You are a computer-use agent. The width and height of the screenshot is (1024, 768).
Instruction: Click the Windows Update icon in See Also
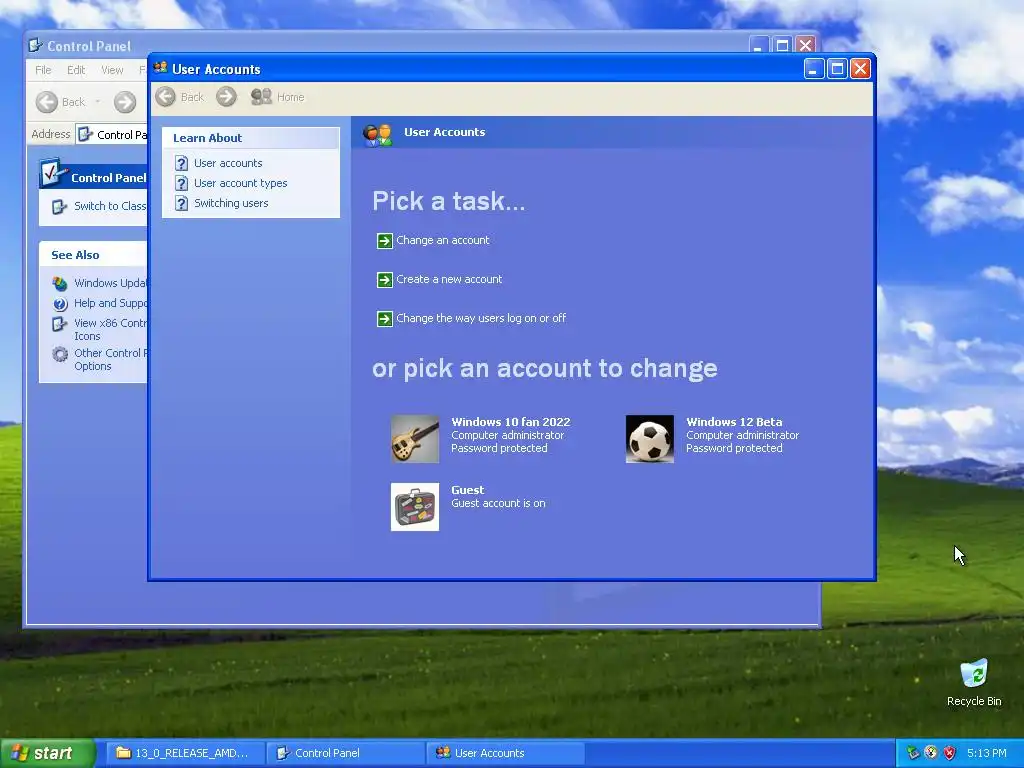tap(60, 283)
